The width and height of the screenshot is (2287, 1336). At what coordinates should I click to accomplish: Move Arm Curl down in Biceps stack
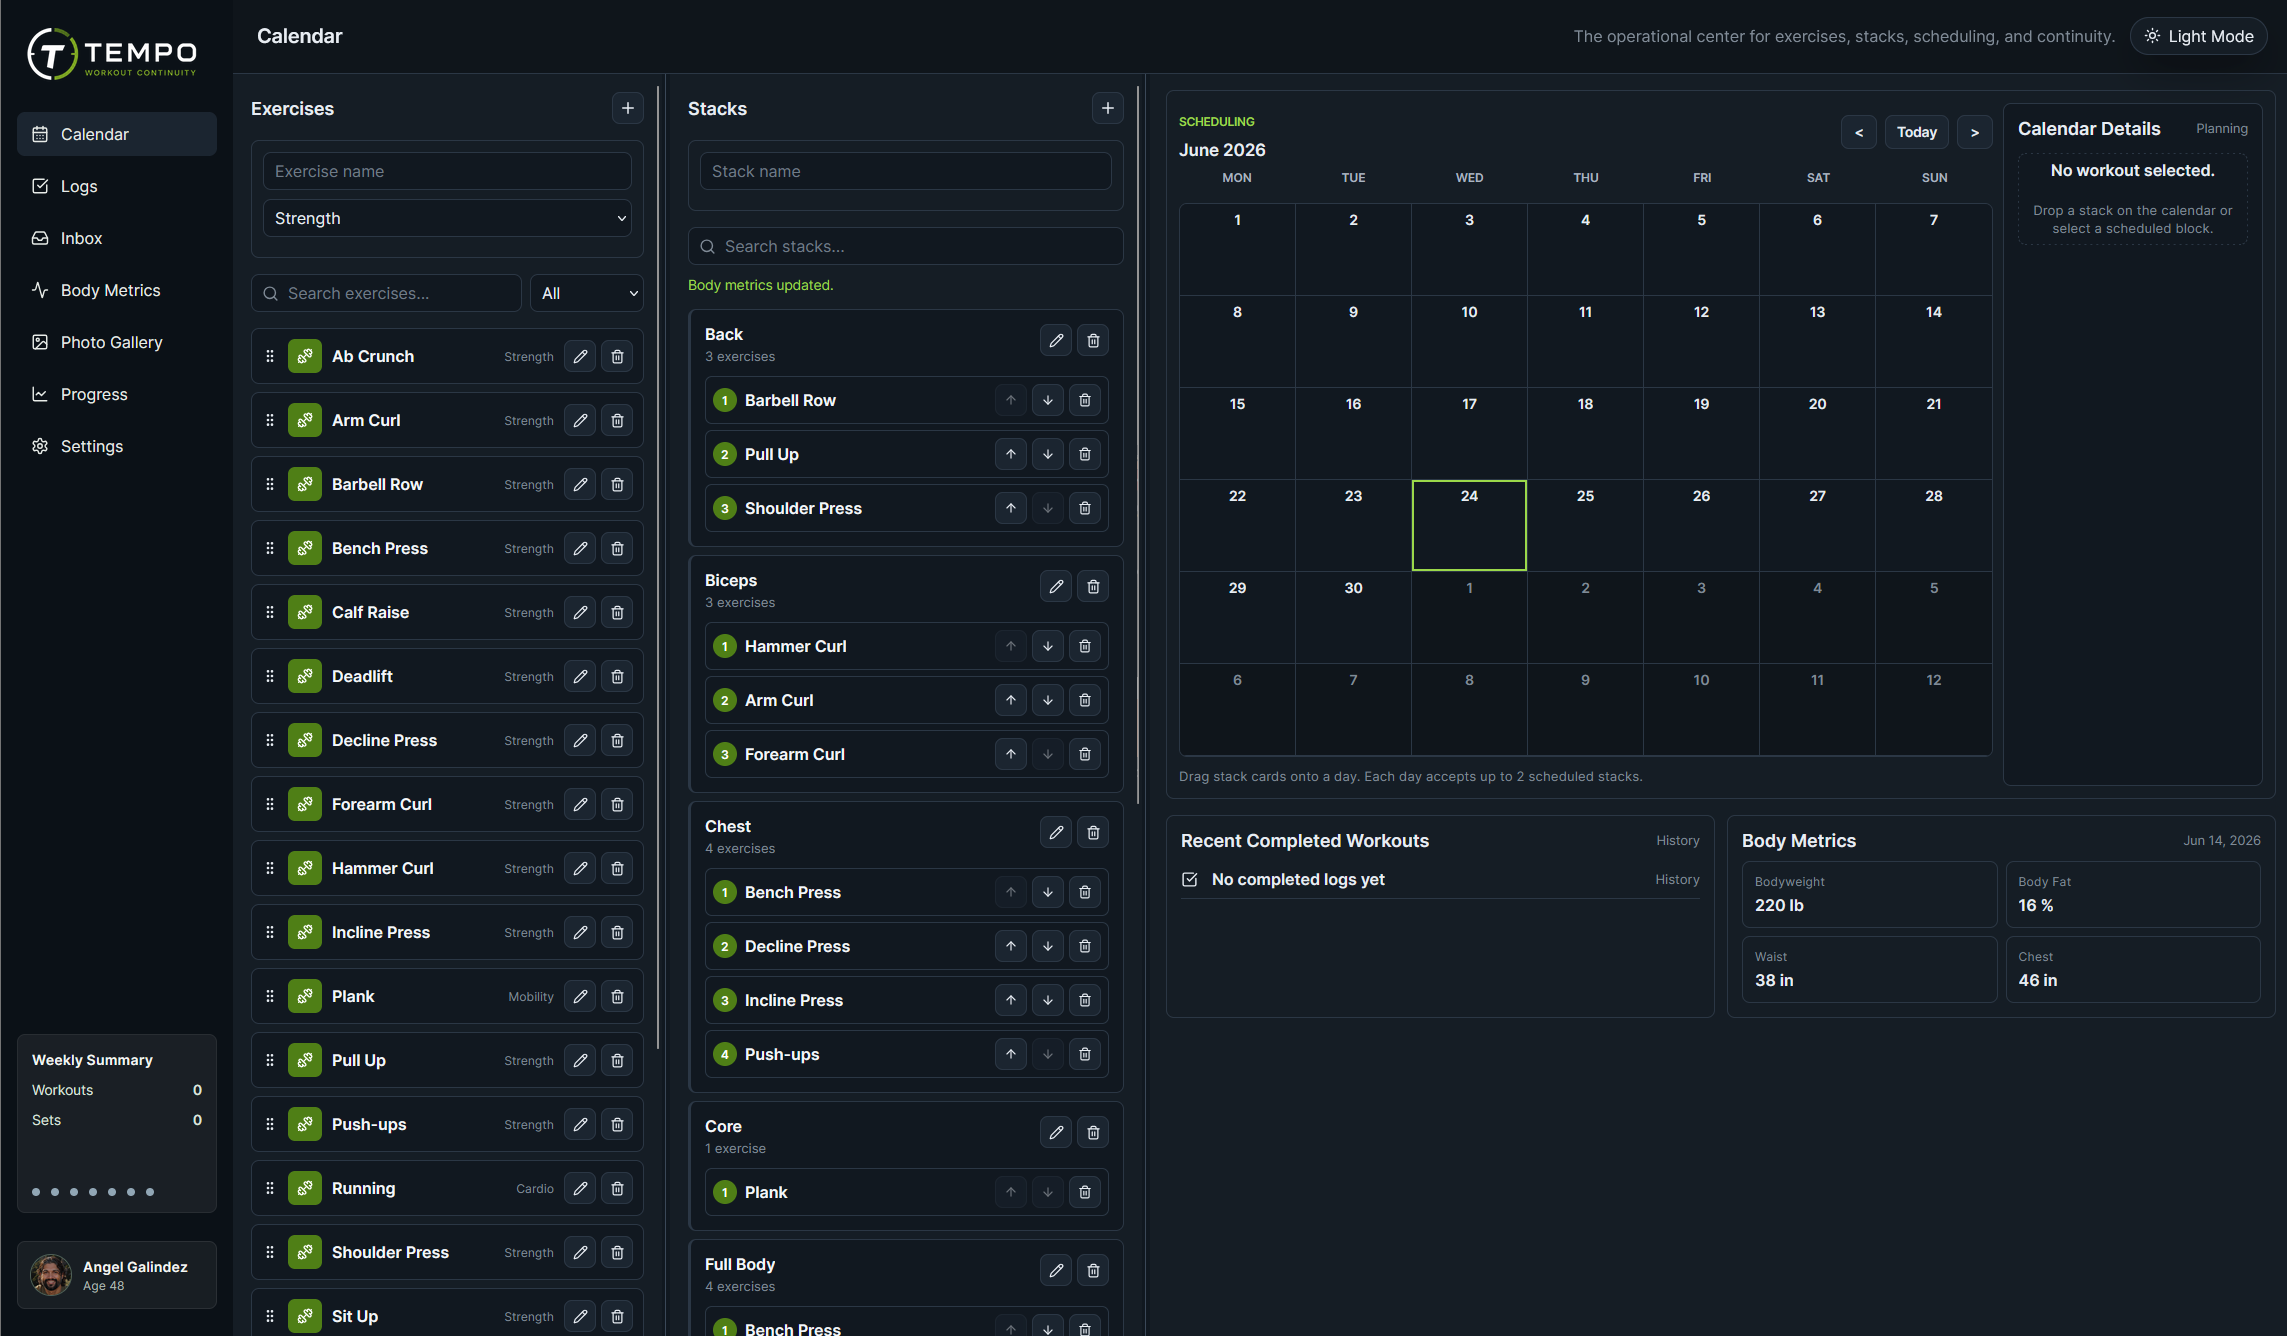(x=1048, y=700)
